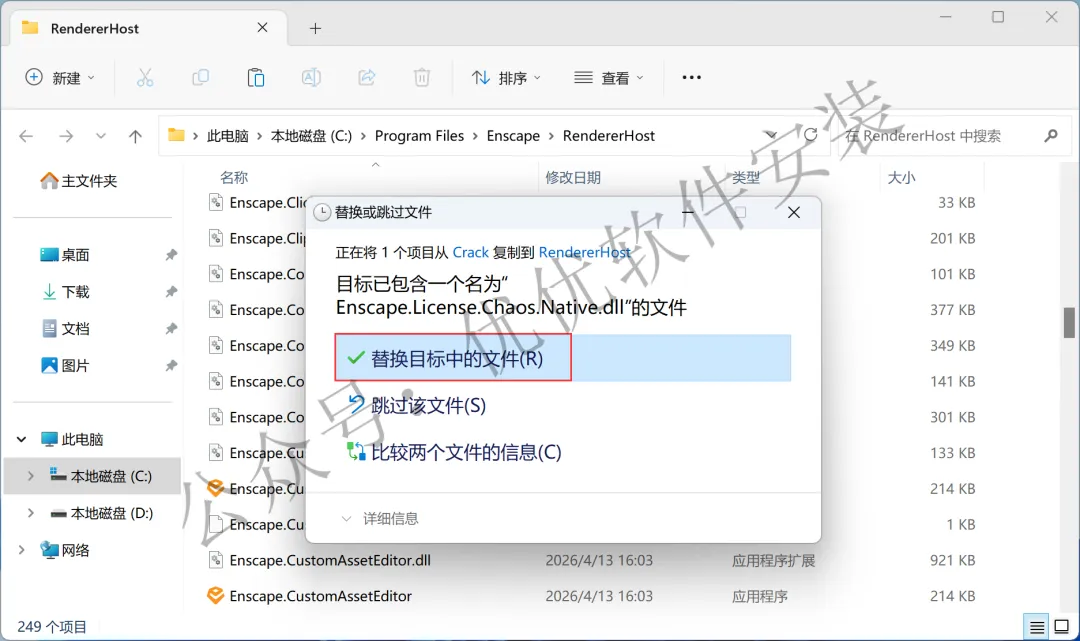Click the Cut scissors icon in toolbar
The height and width of the screenshot is (641, 1080).
[x=145, y=78]
